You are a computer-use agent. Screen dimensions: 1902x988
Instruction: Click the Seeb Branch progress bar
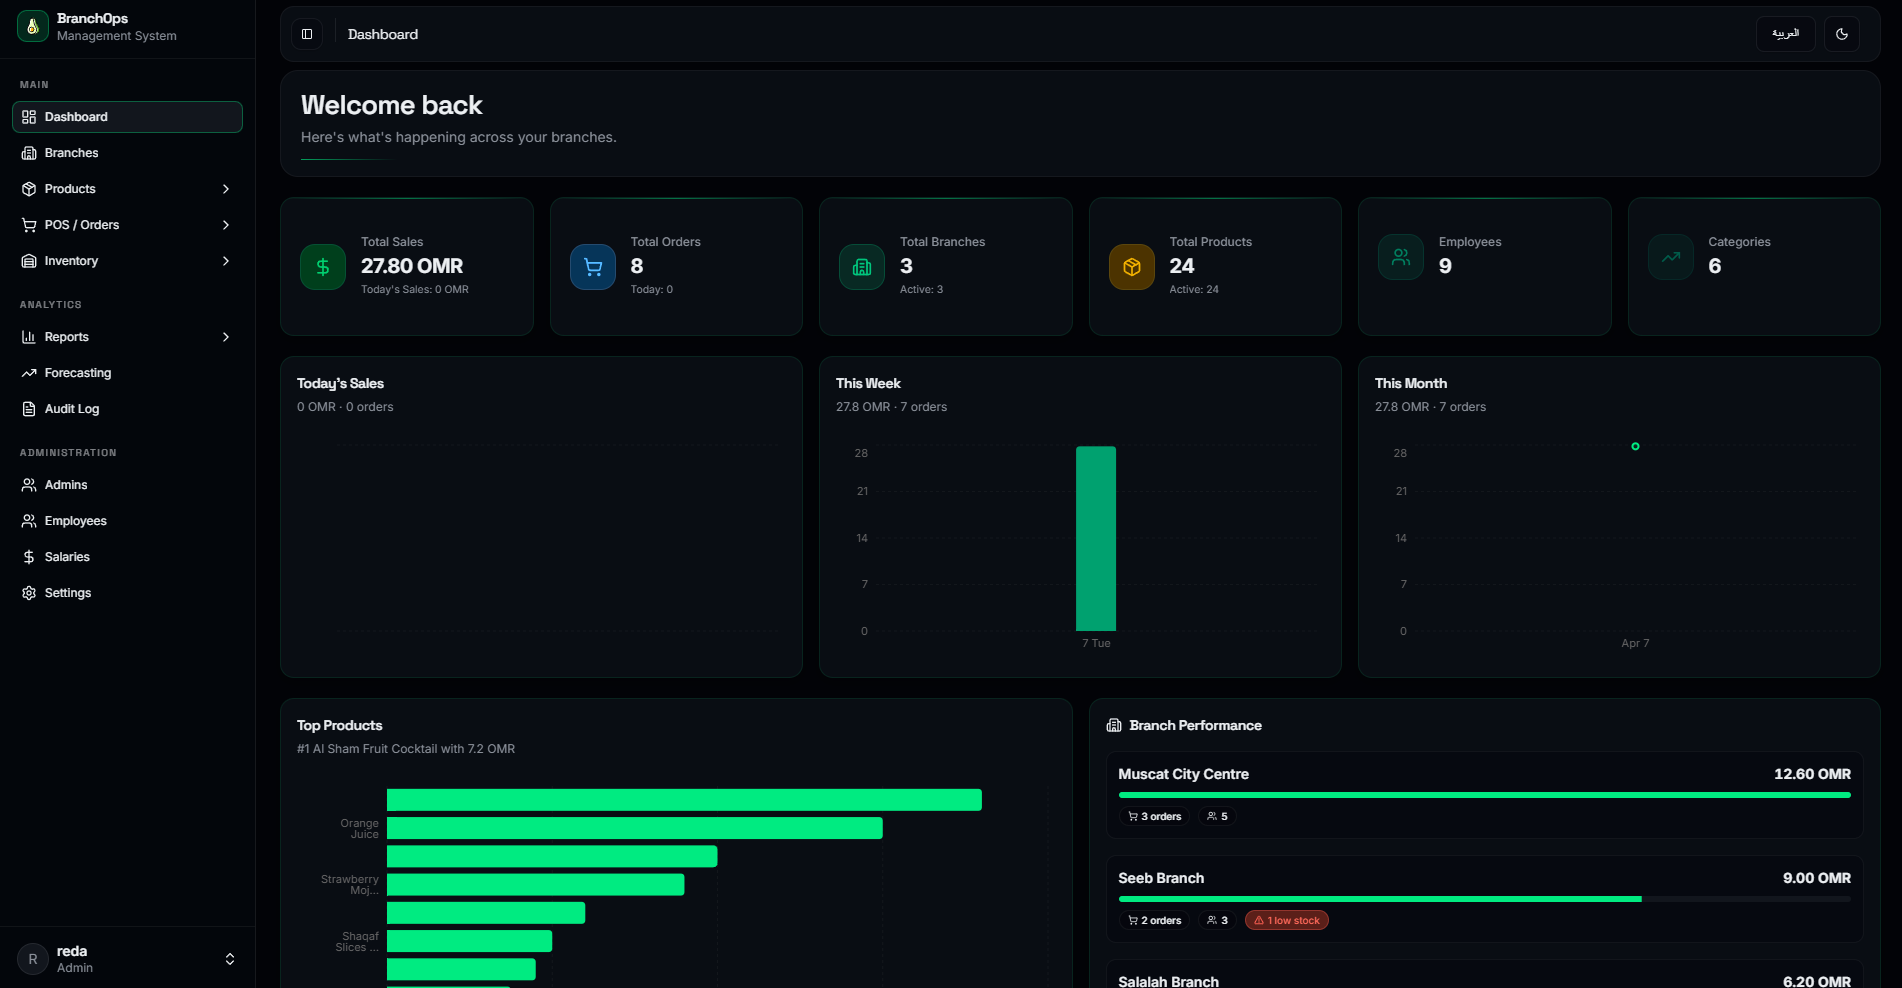pyautogui.click(x=1484, y=899)
